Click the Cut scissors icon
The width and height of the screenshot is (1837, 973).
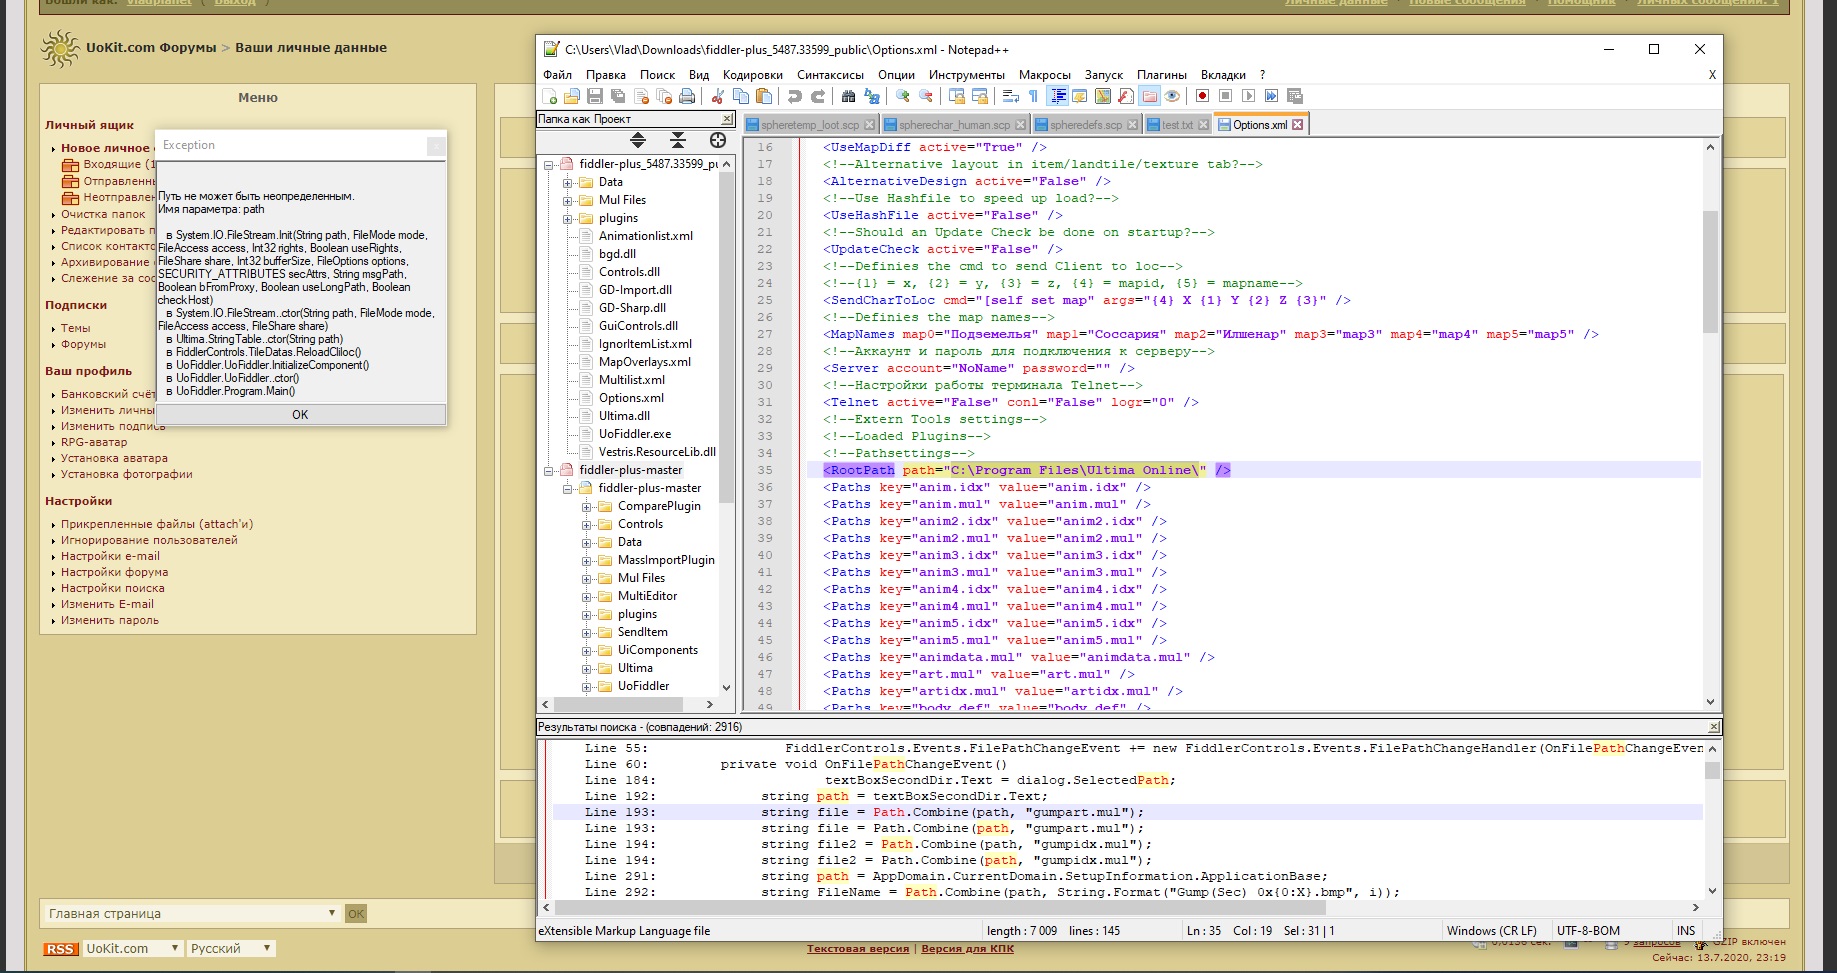(x=717, y=96)
